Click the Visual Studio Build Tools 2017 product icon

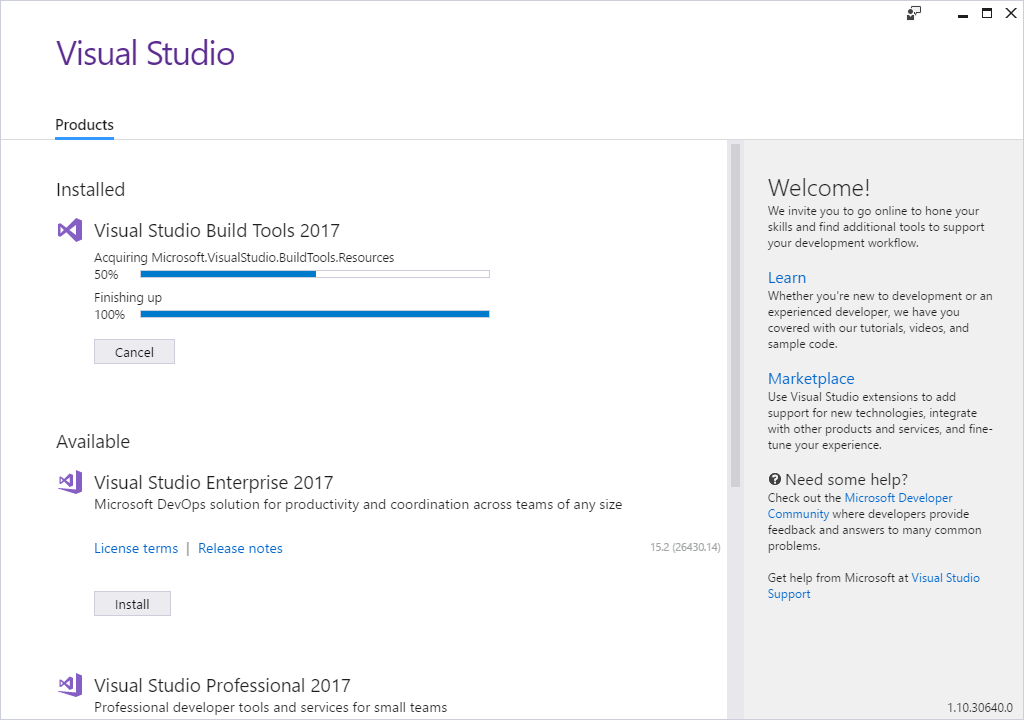coord(69,230)
